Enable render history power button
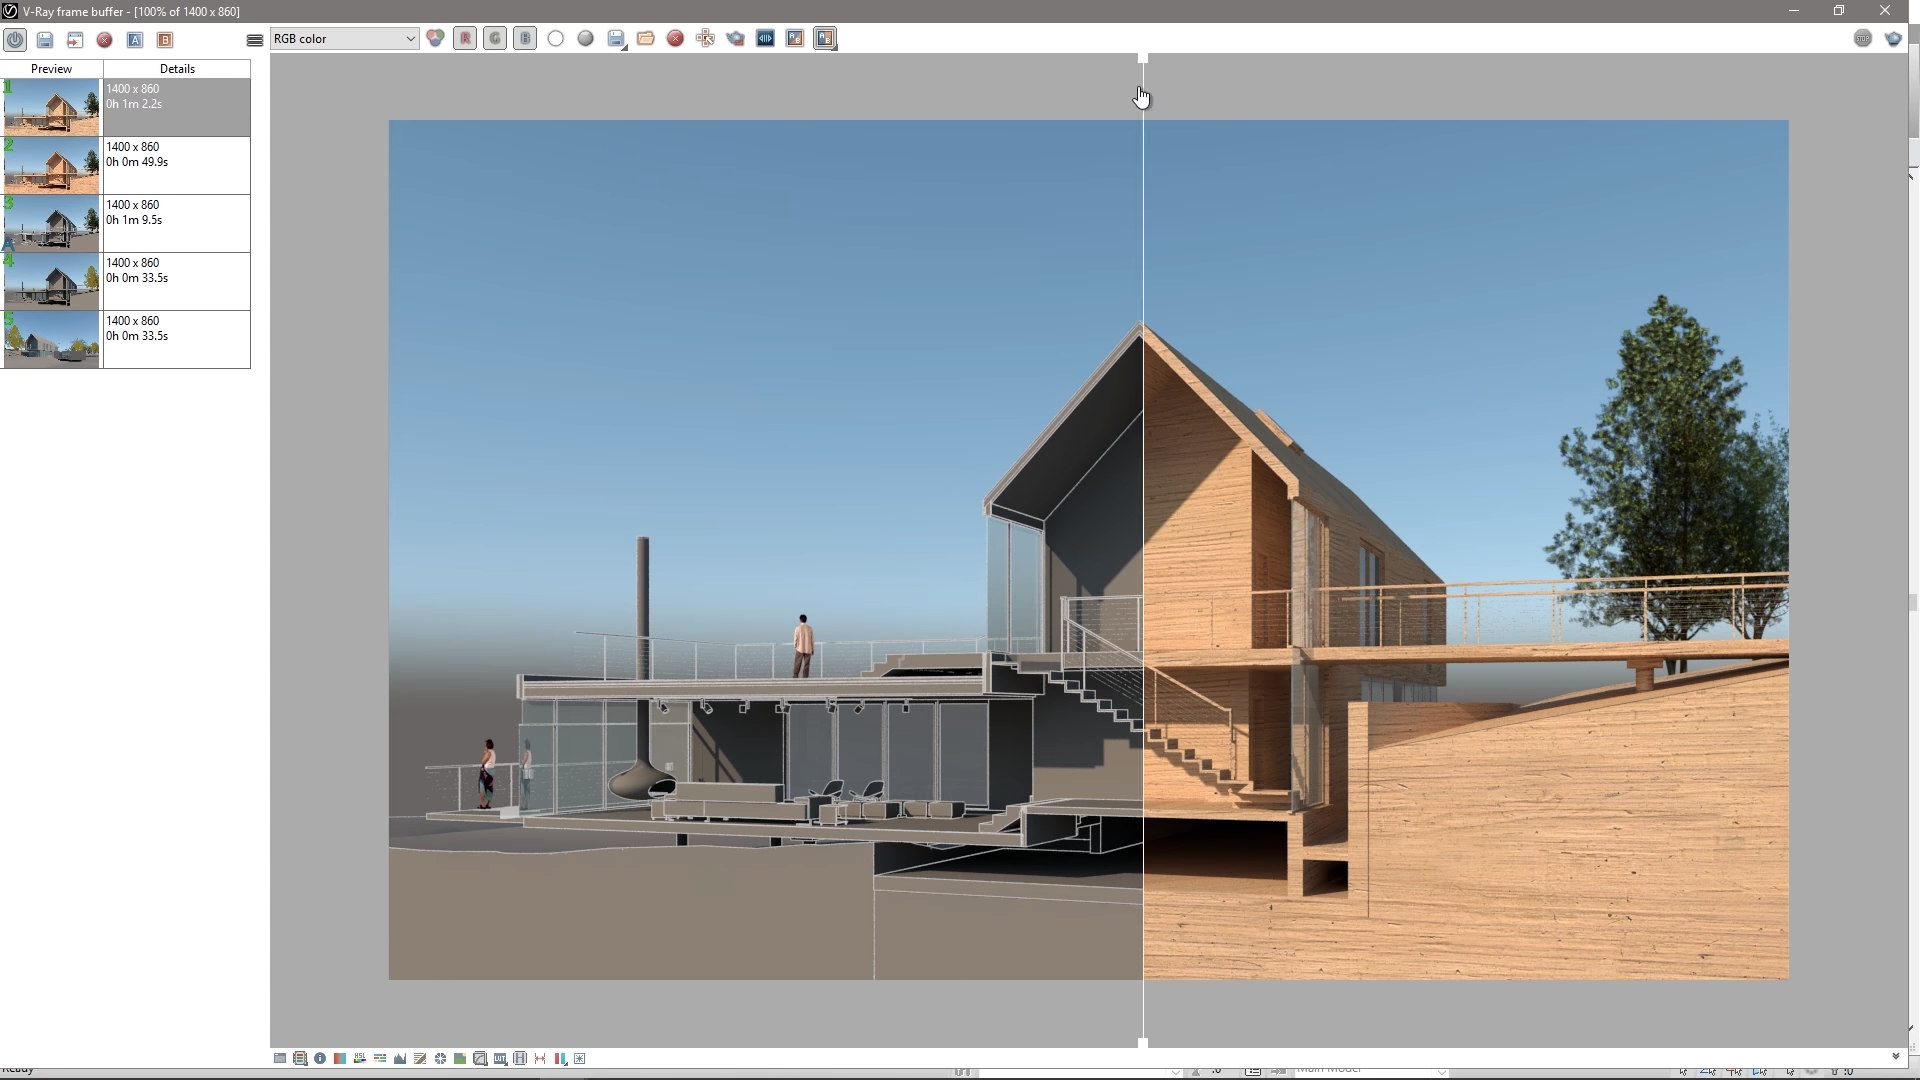This screenshot has width=1920, height=1080. (15, 40)
